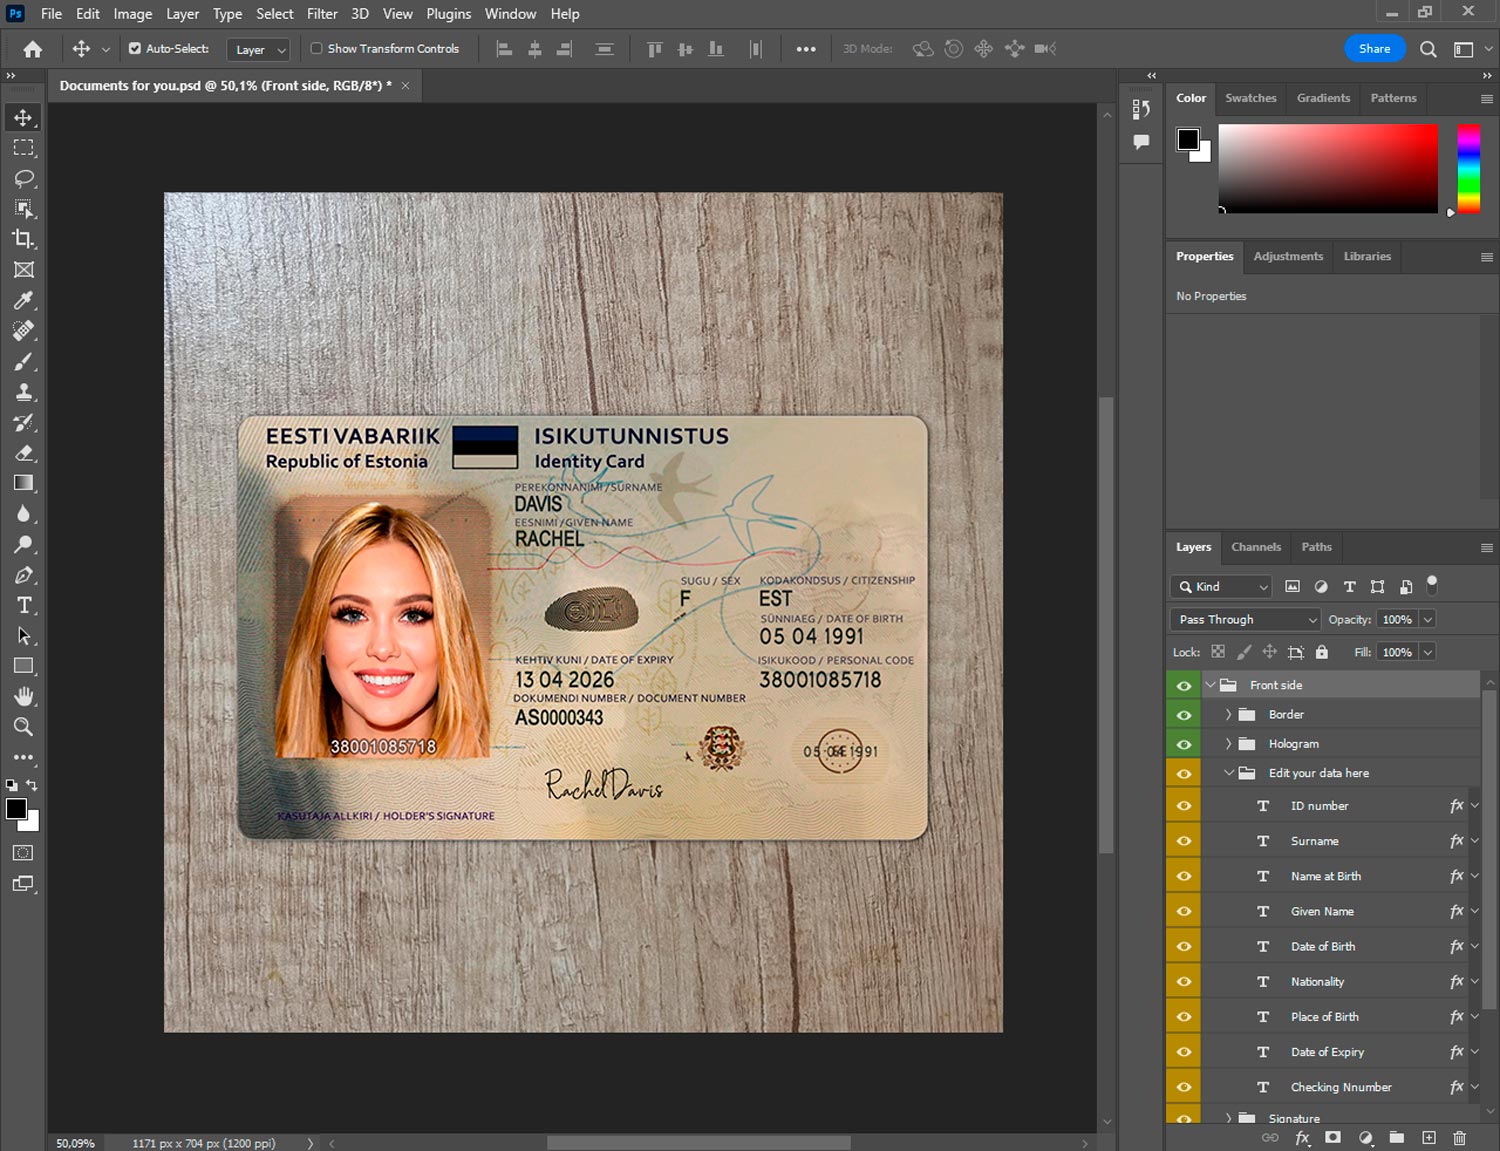Open the Adjustments panel tab
The image size is (1500, 1151).
[1287, 257]
